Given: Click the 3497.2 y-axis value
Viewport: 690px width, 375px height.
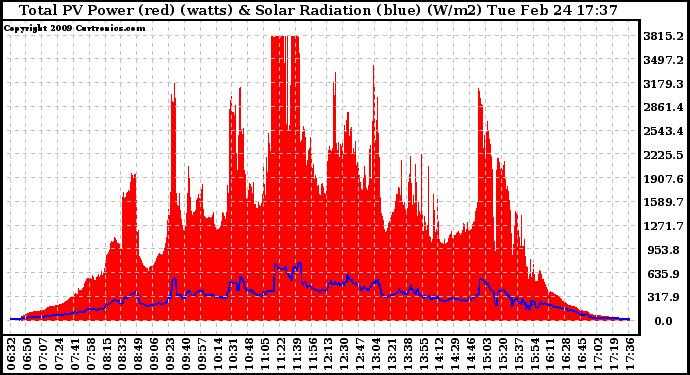Looking at the screenshot, I should pos(663,60).
